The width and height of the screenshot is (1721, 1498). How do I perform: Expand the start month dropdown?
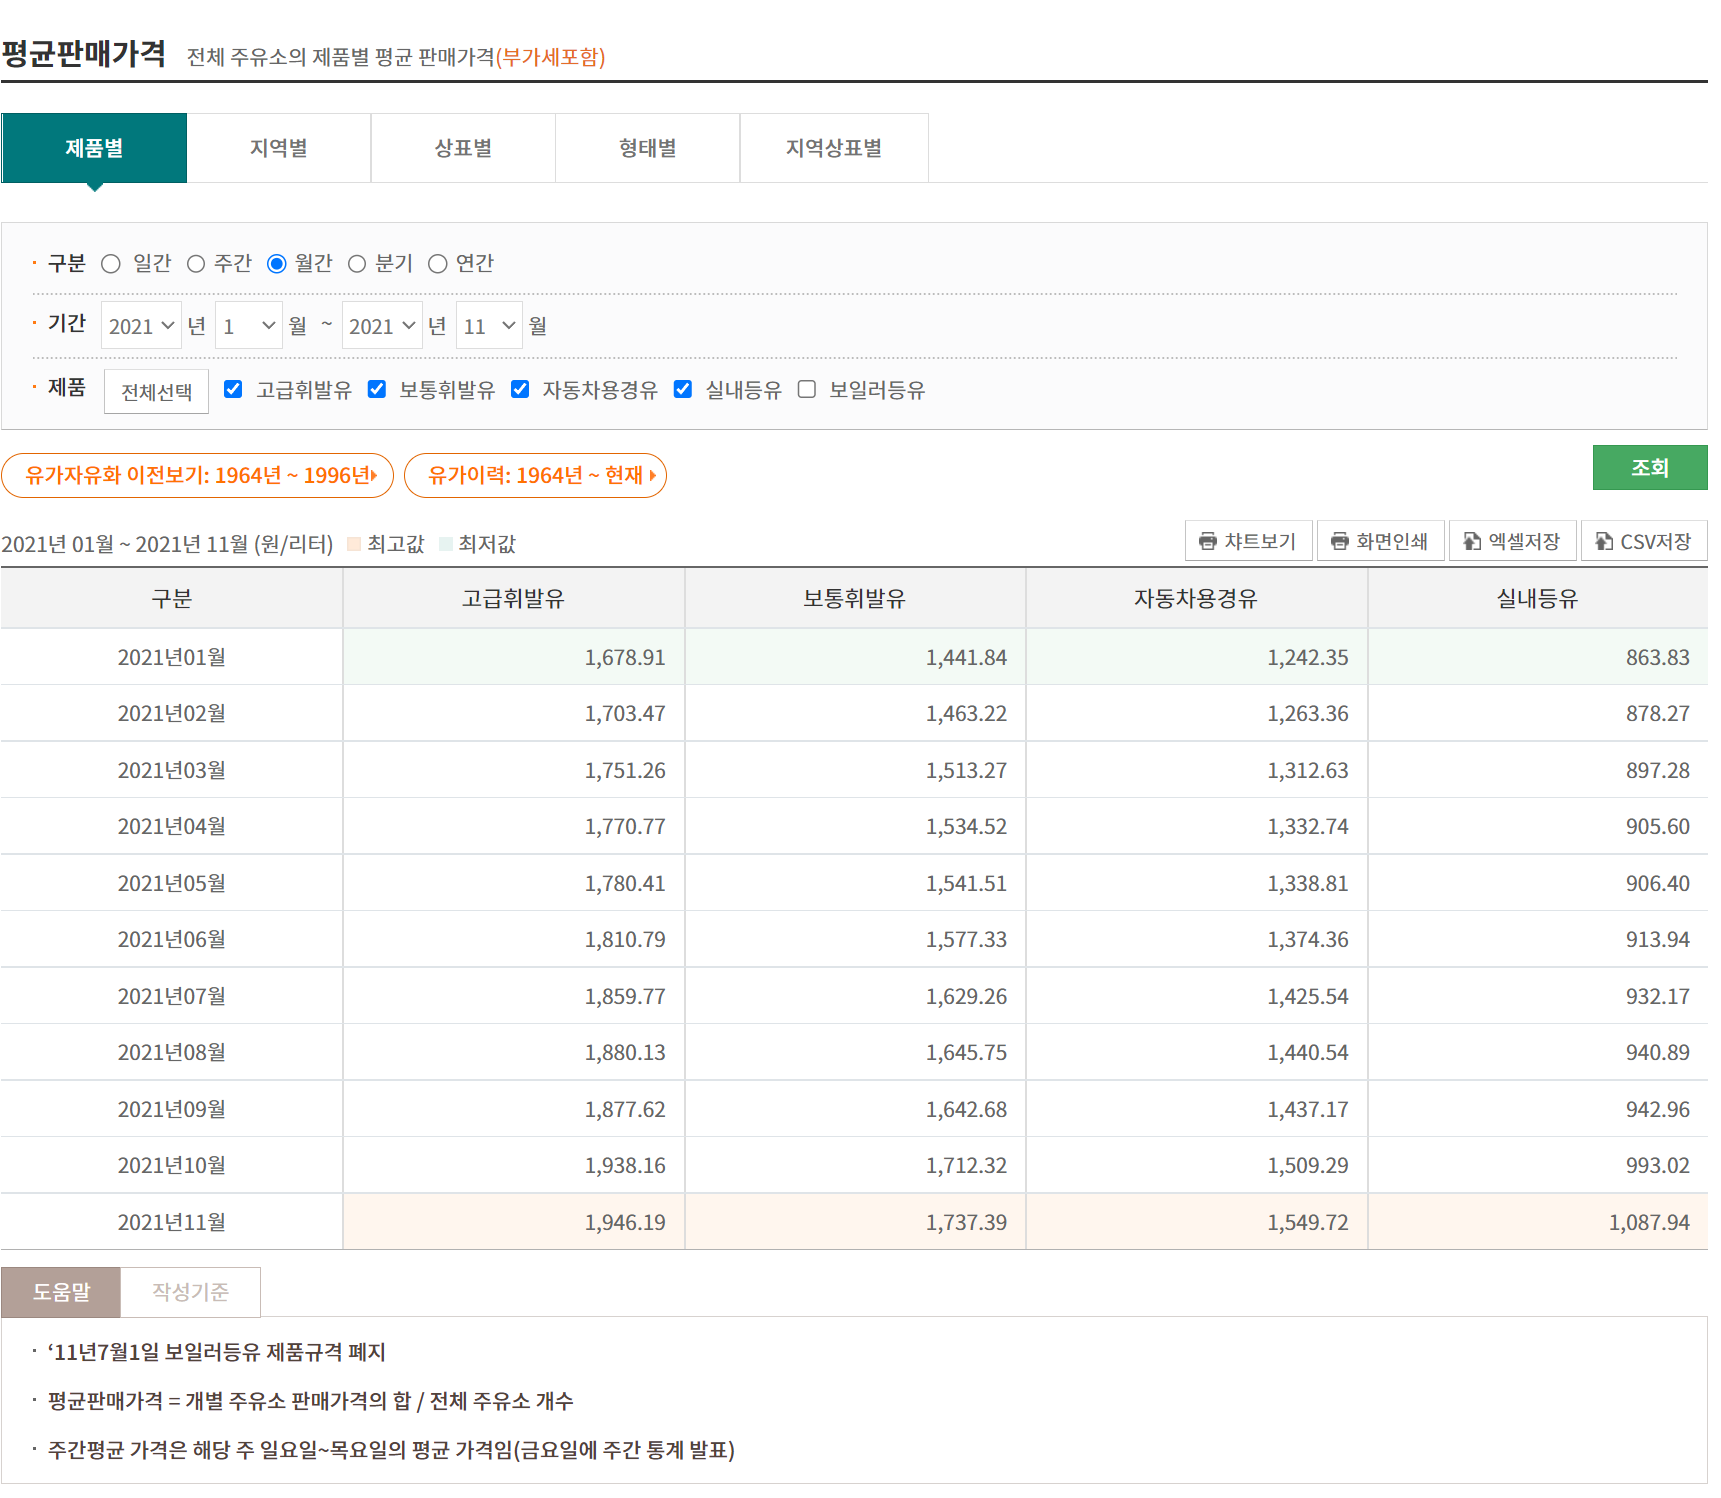[x=248, y=326]
